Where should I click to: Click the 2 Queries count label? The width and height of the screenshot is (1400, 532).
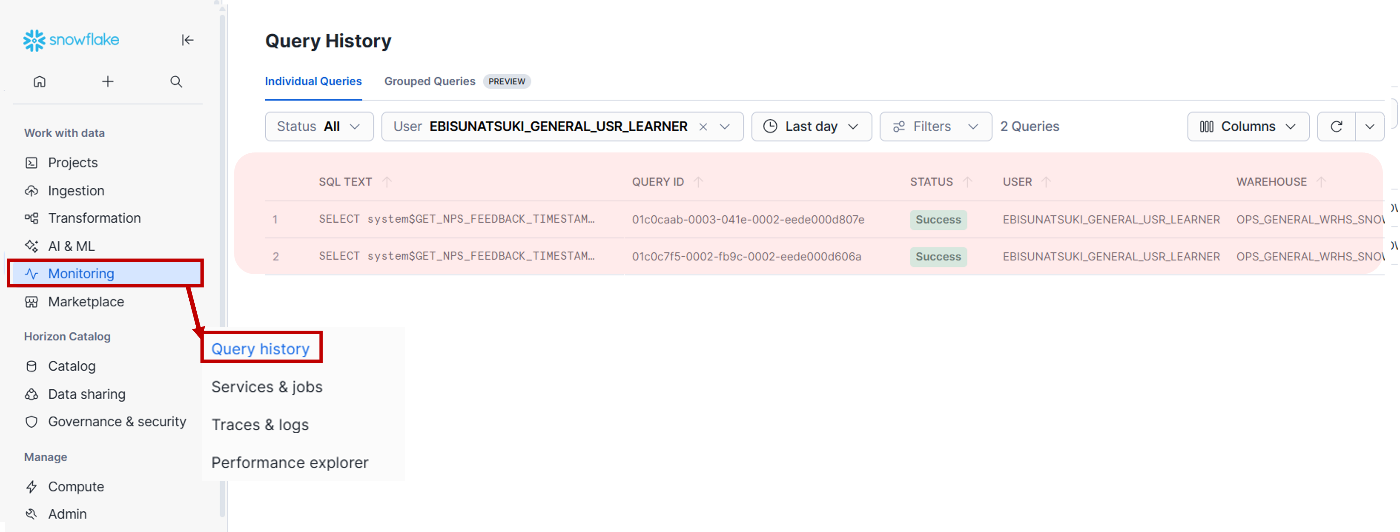tap(1030, 127)
